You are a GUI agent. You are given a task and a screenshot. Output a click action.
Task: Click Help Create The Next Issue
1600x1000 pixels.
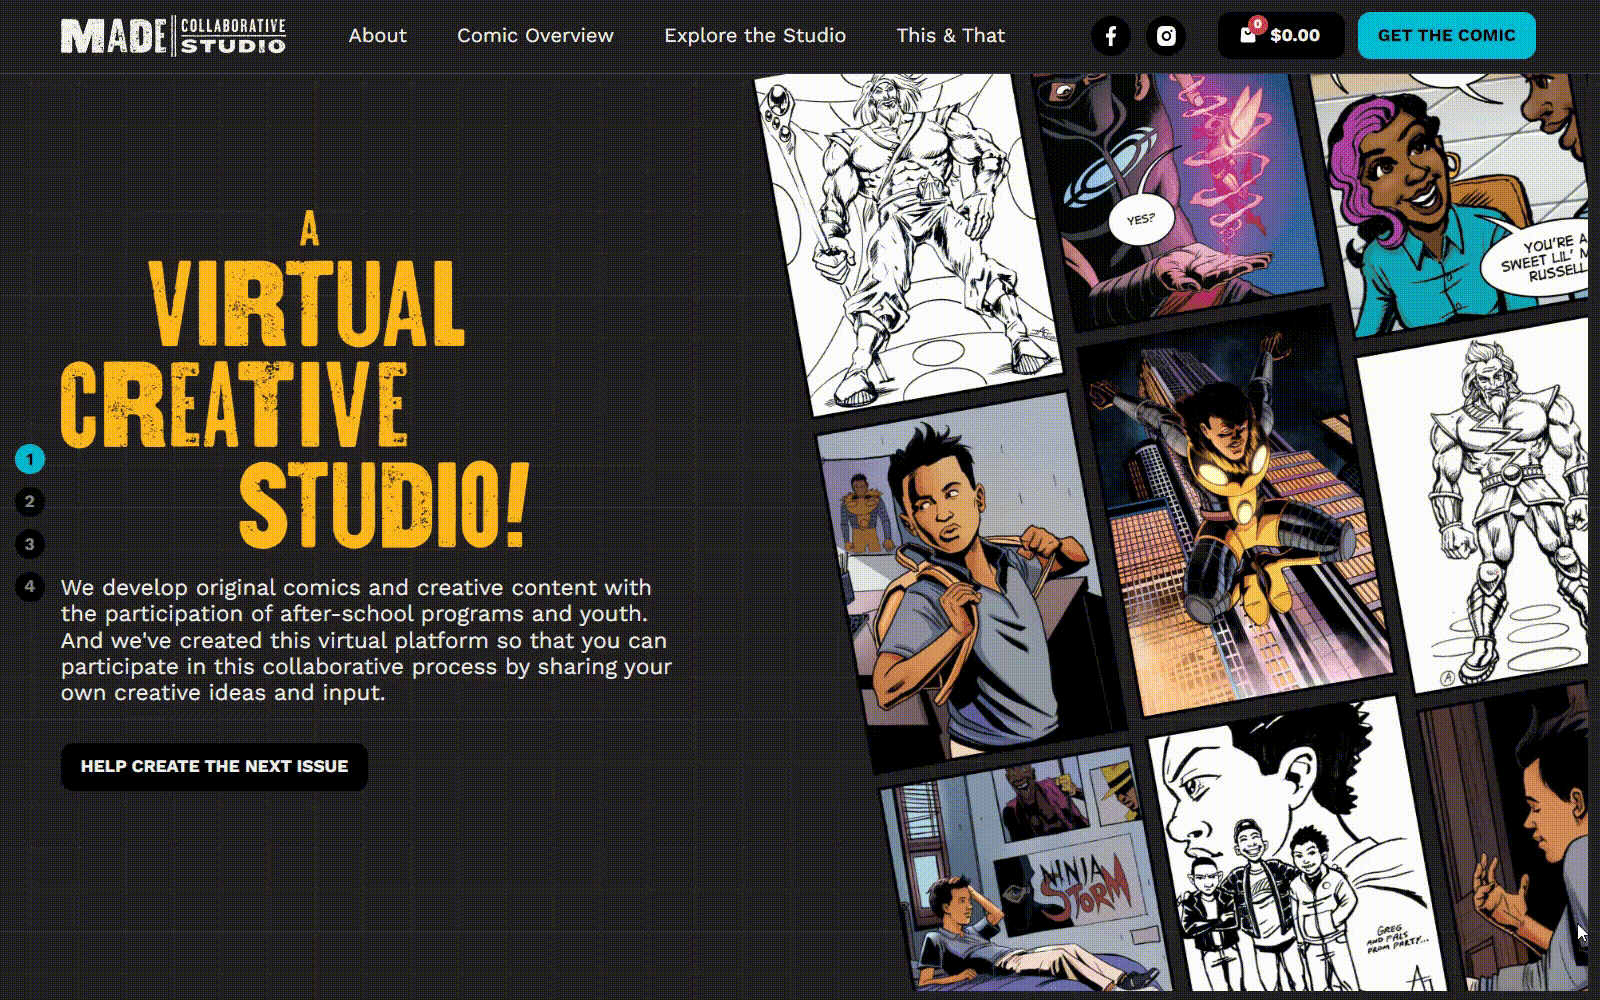point(214,767)
